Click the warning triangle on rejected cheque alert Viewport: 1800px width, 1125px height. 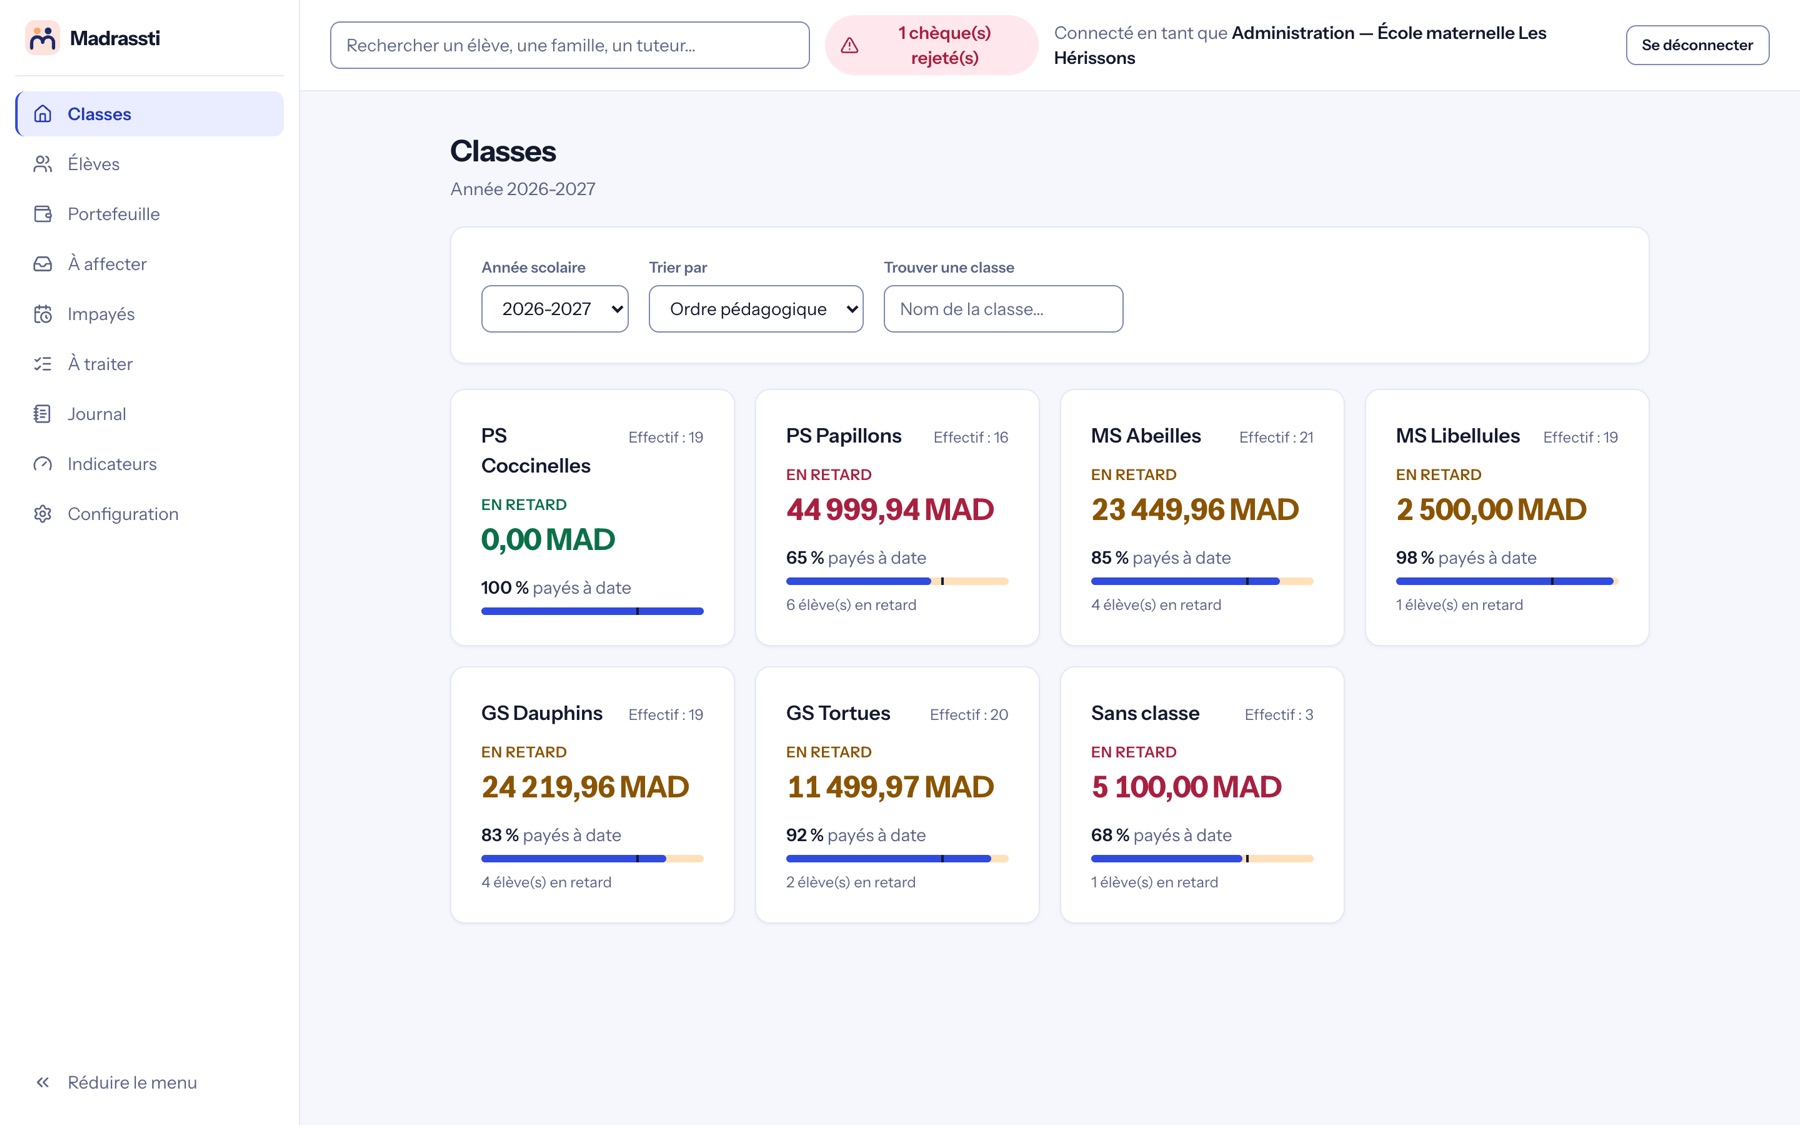850,45
